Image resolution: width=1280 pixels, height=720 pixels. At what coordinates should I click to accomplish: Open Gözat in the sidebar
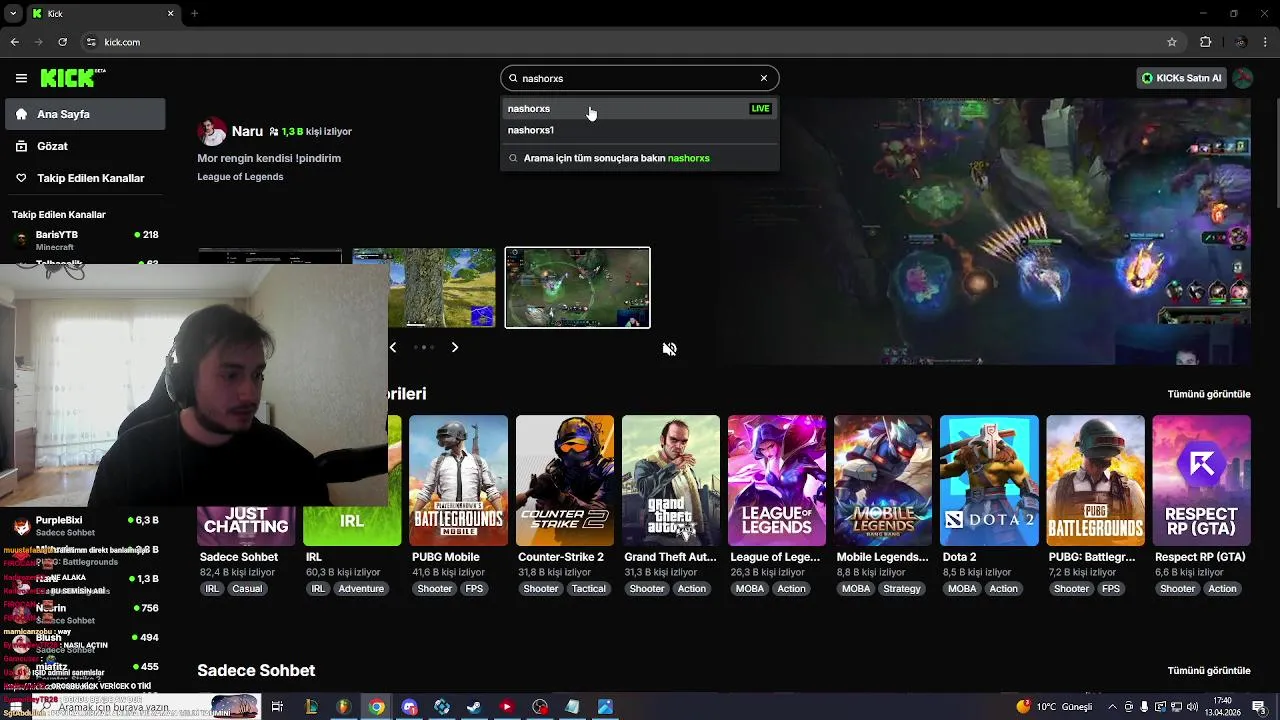point(85,146)
